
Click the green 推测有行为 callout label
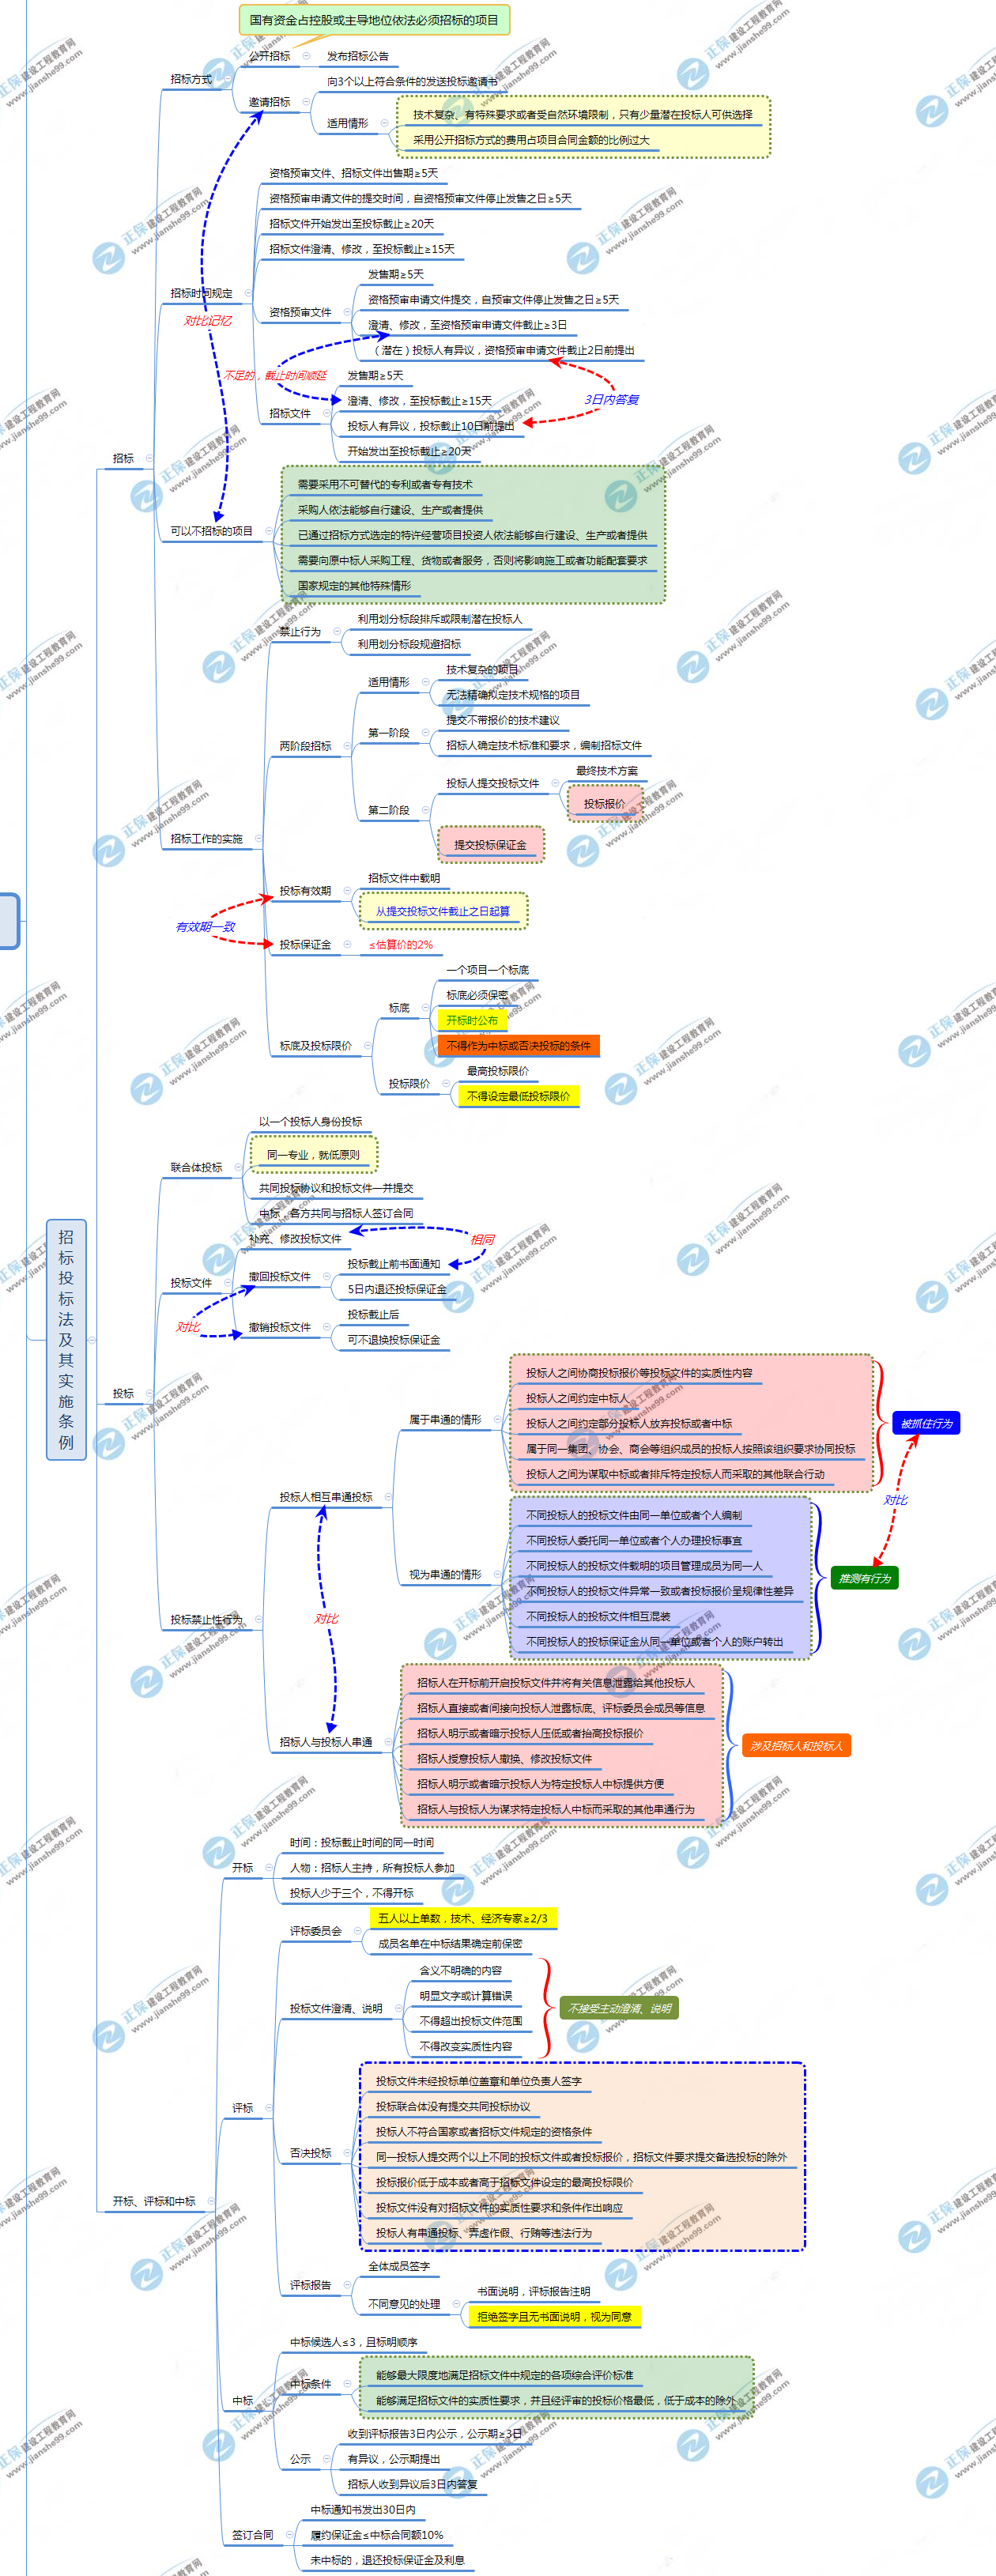(x=864, y=1578)
